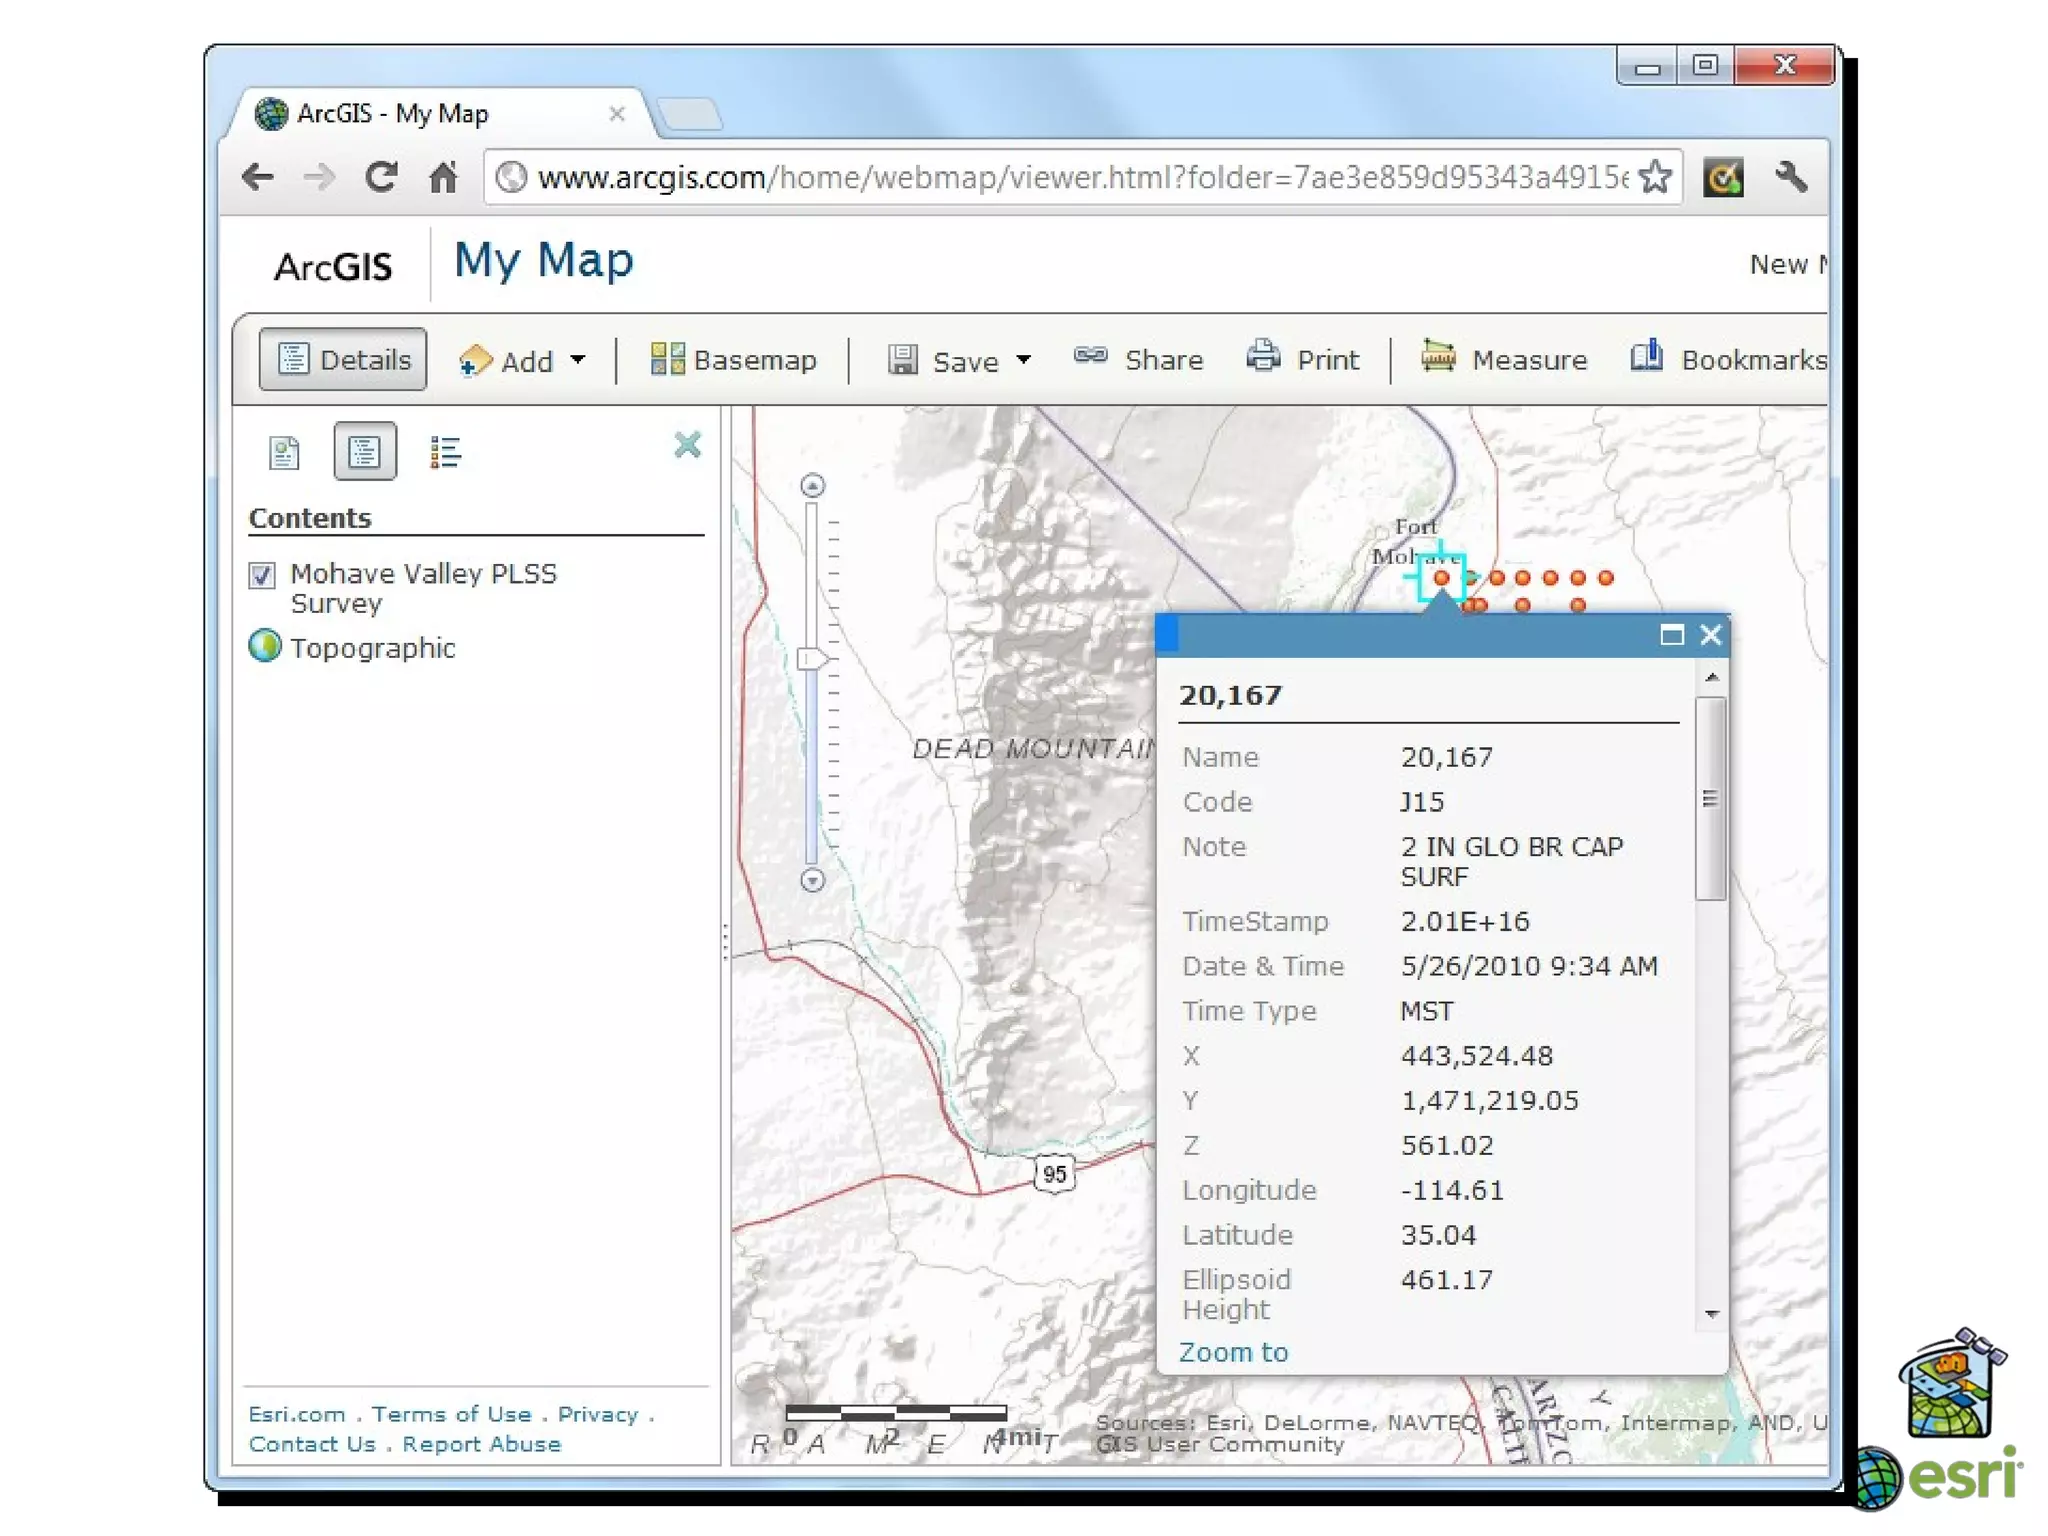The width and height of the screenshot is (2048, 1536).
Task: Open the Save dropdown arrow
Action: click(x=1023, y=359)
